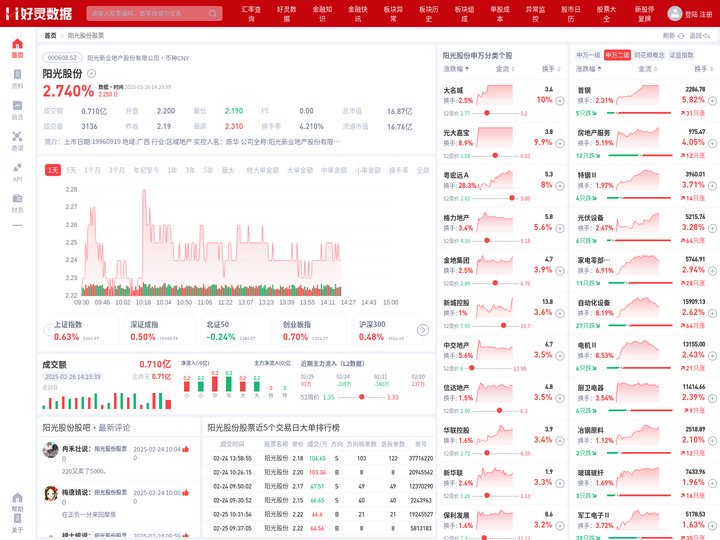Click the stock search input field
Screen dimensions: 720x540
point(154,13)
